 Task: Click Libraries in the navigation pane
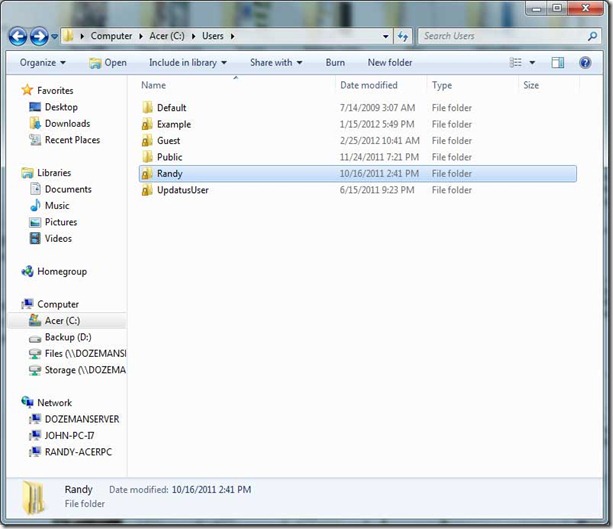tap(54, 173)
